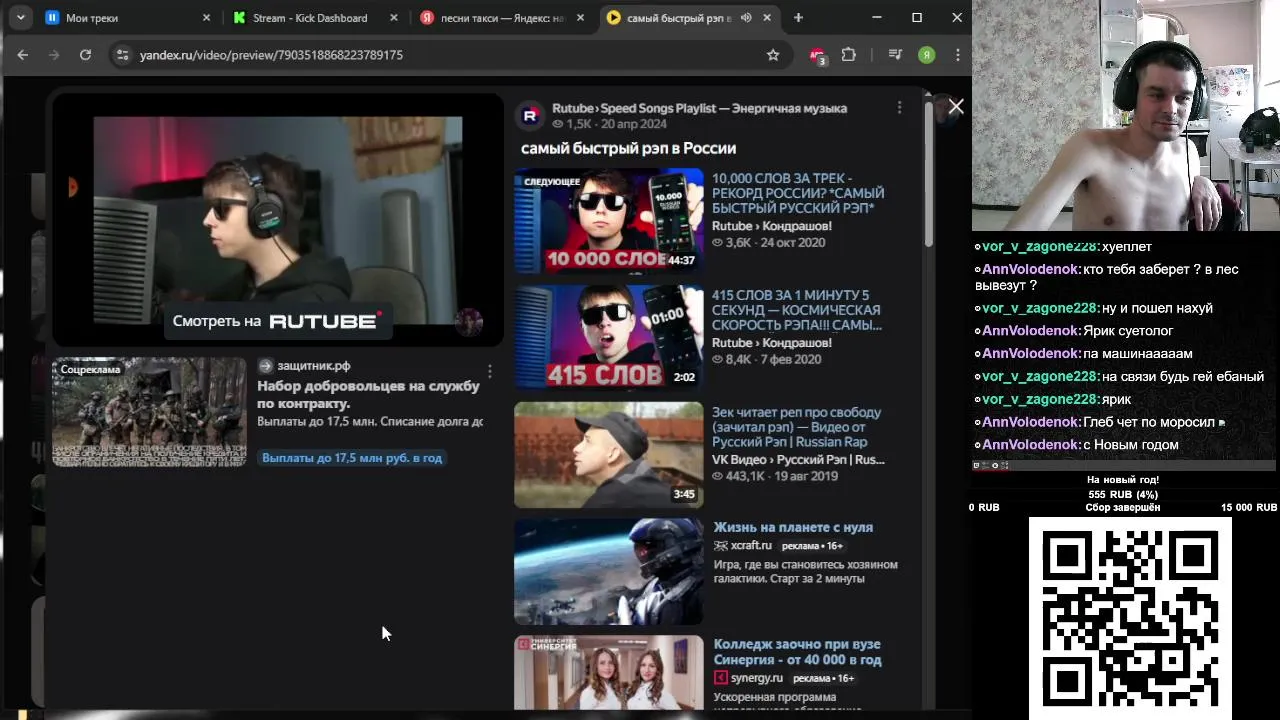Reload the current page

(86, 55)
